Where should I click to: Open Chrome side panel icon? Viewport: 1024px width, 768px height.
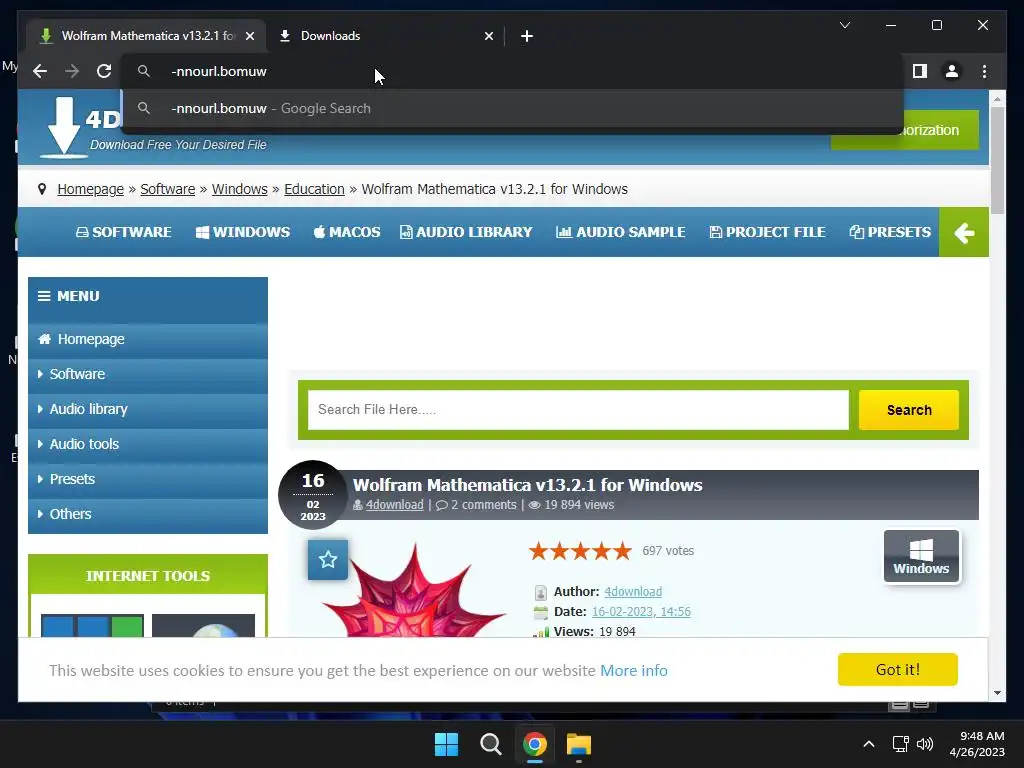(x=920, y=71)
